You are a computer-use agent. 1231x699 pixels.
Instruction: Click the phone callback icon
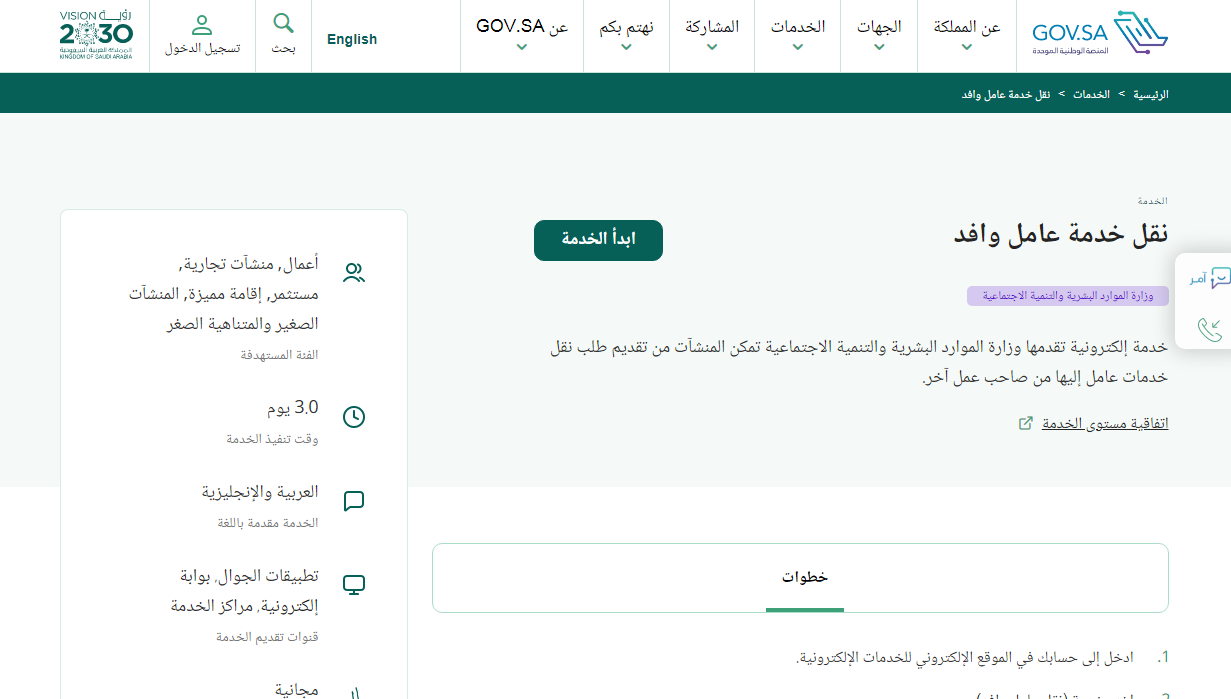pos(1209,329)
